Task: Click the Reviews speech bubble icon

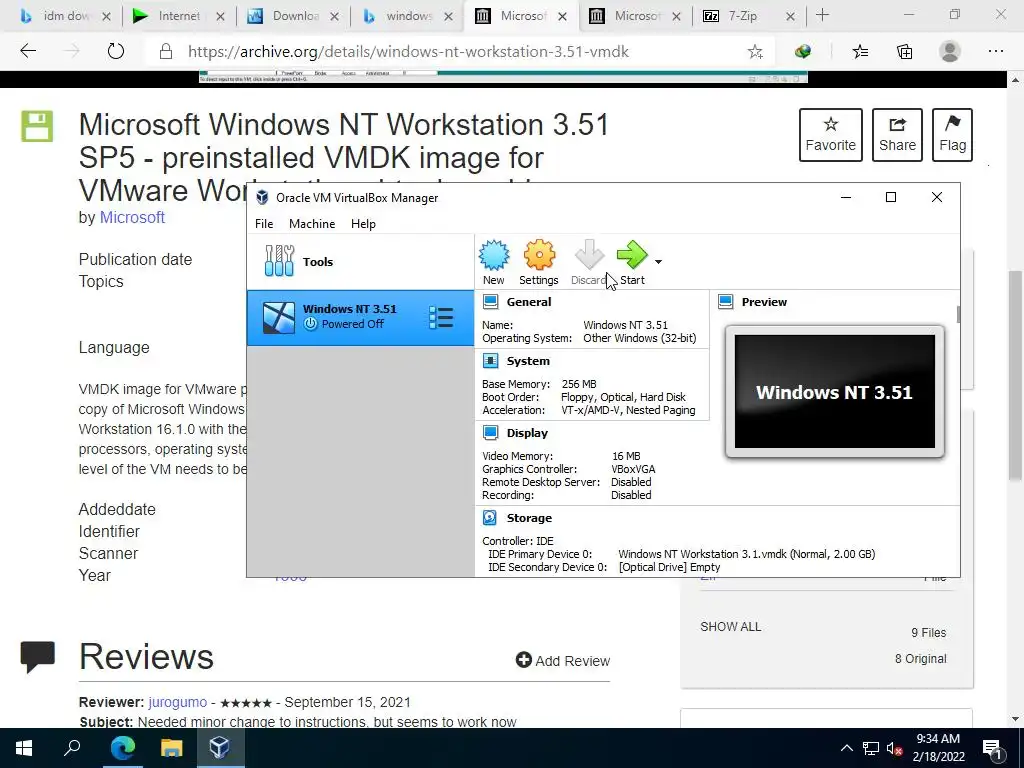Action: click(x=38, y=656)
